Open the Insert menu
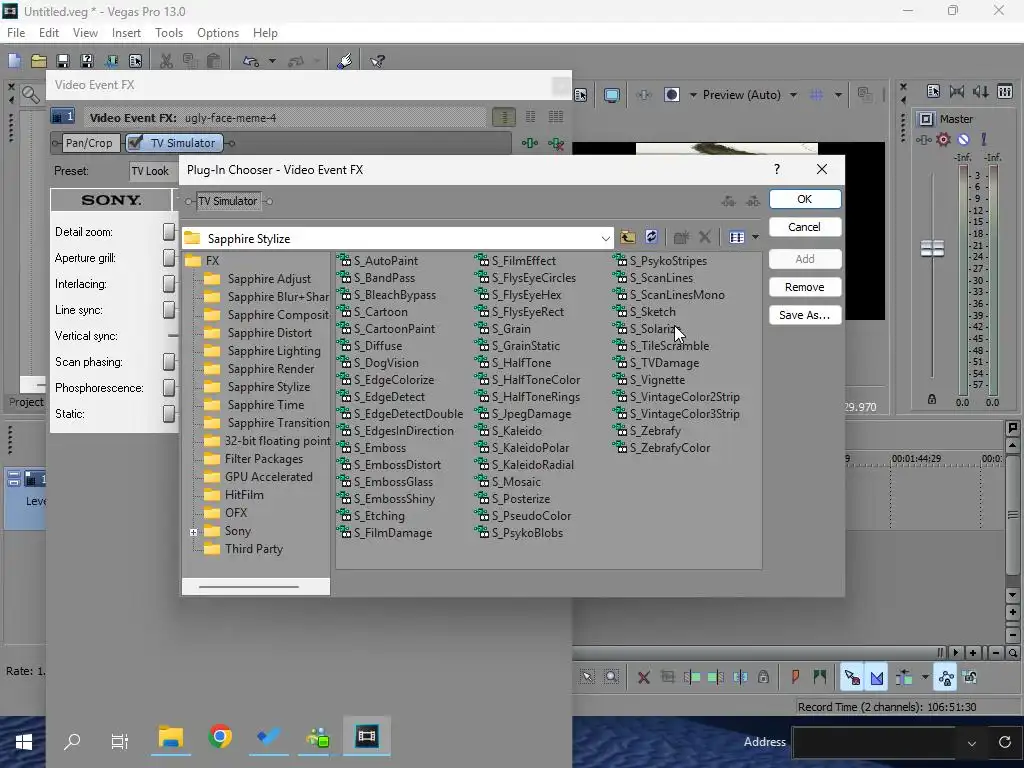This screenshot has width=1024, height=768. click(126, 33)
